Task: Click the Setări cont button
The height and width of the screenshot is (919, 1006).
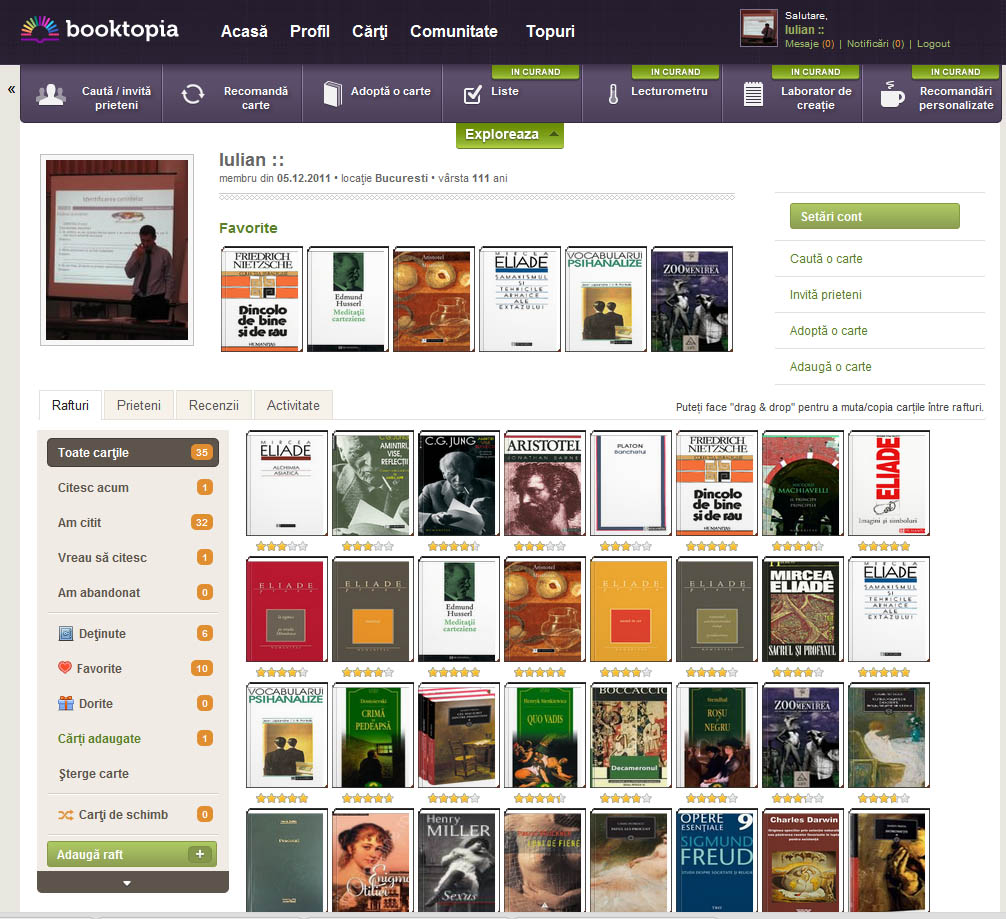Action: pyautogui.click(x=874, y=216)
